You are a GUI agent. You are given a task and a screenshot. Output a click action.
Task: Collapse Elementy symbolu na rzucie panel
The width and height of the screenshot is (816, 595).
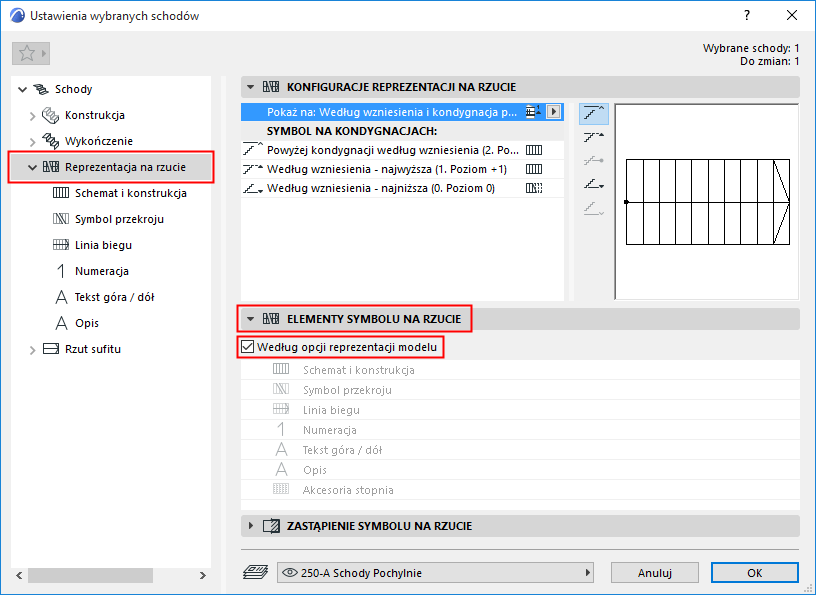(x=250, y=319)
